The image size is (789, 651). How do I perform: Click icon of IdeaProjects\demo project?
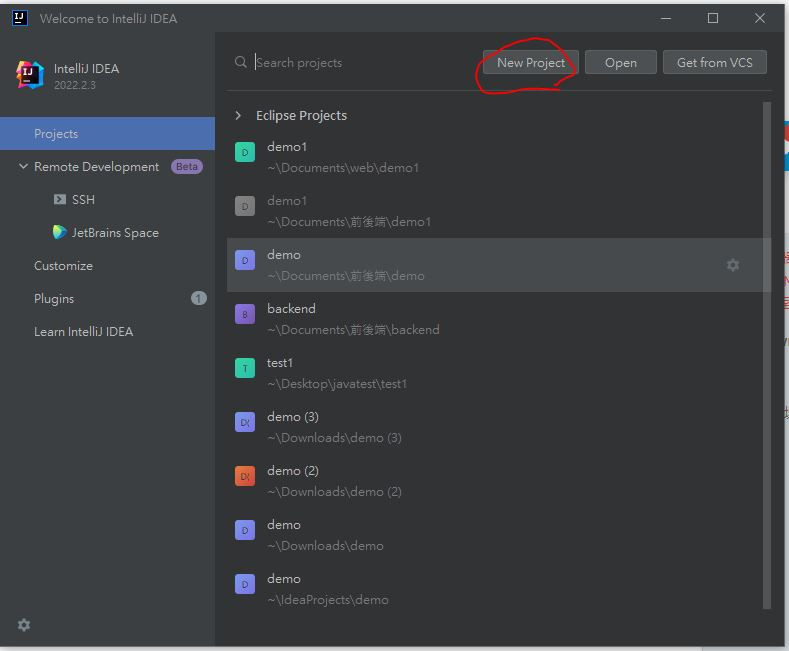coord(245,584)
